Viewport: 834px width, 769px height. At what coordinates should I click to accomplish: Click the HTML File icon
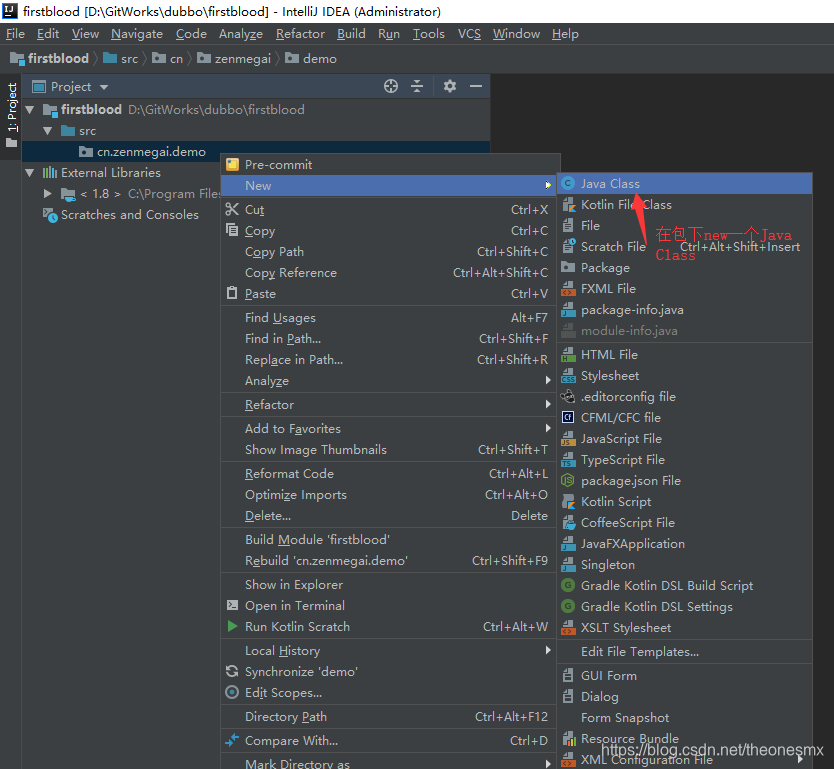[568, 355]
